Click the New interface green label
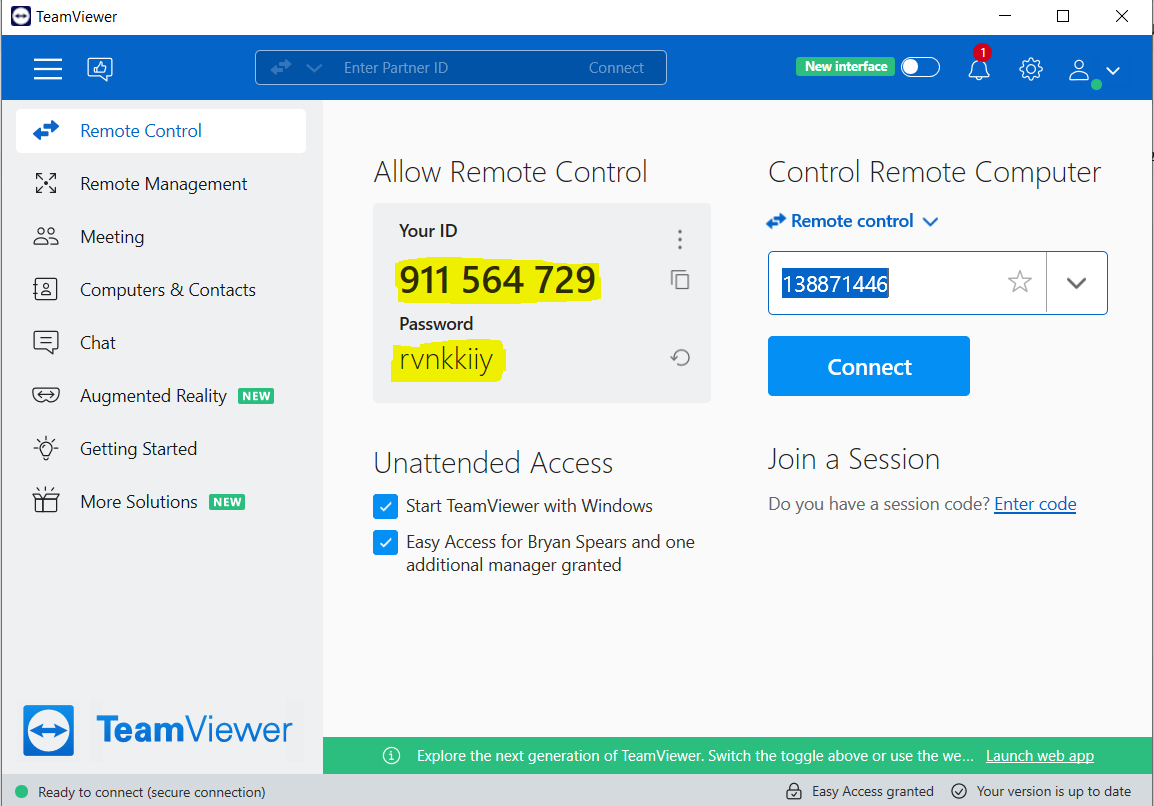Viewport: 1154px width, 806px height. pos(846,66)
